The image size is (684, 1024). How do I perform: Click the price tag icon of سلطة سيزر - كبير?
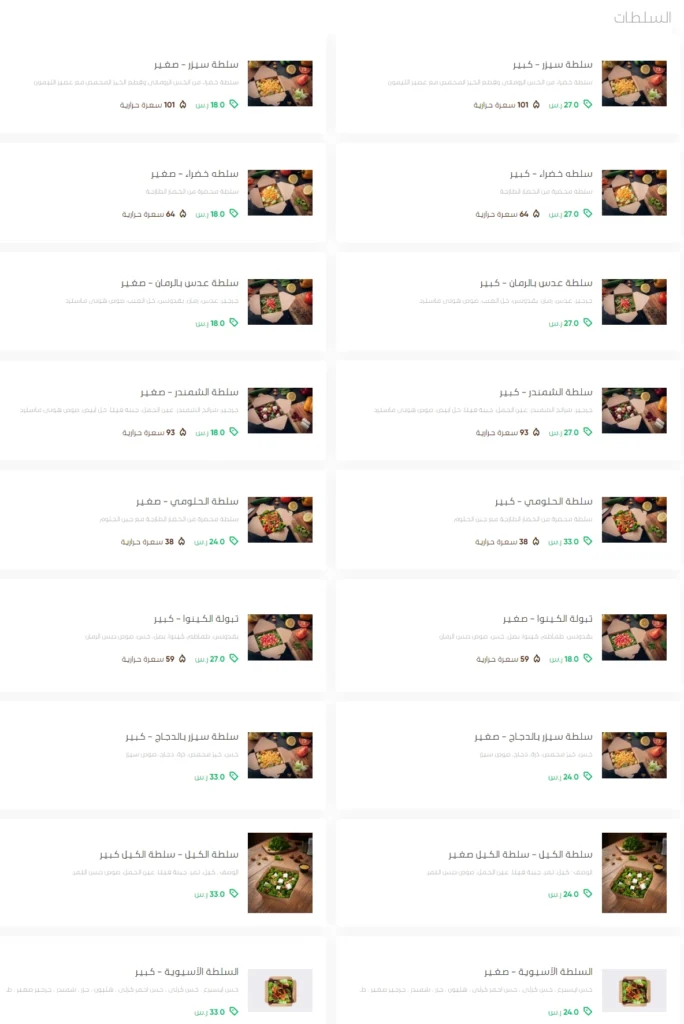point(587,104)
